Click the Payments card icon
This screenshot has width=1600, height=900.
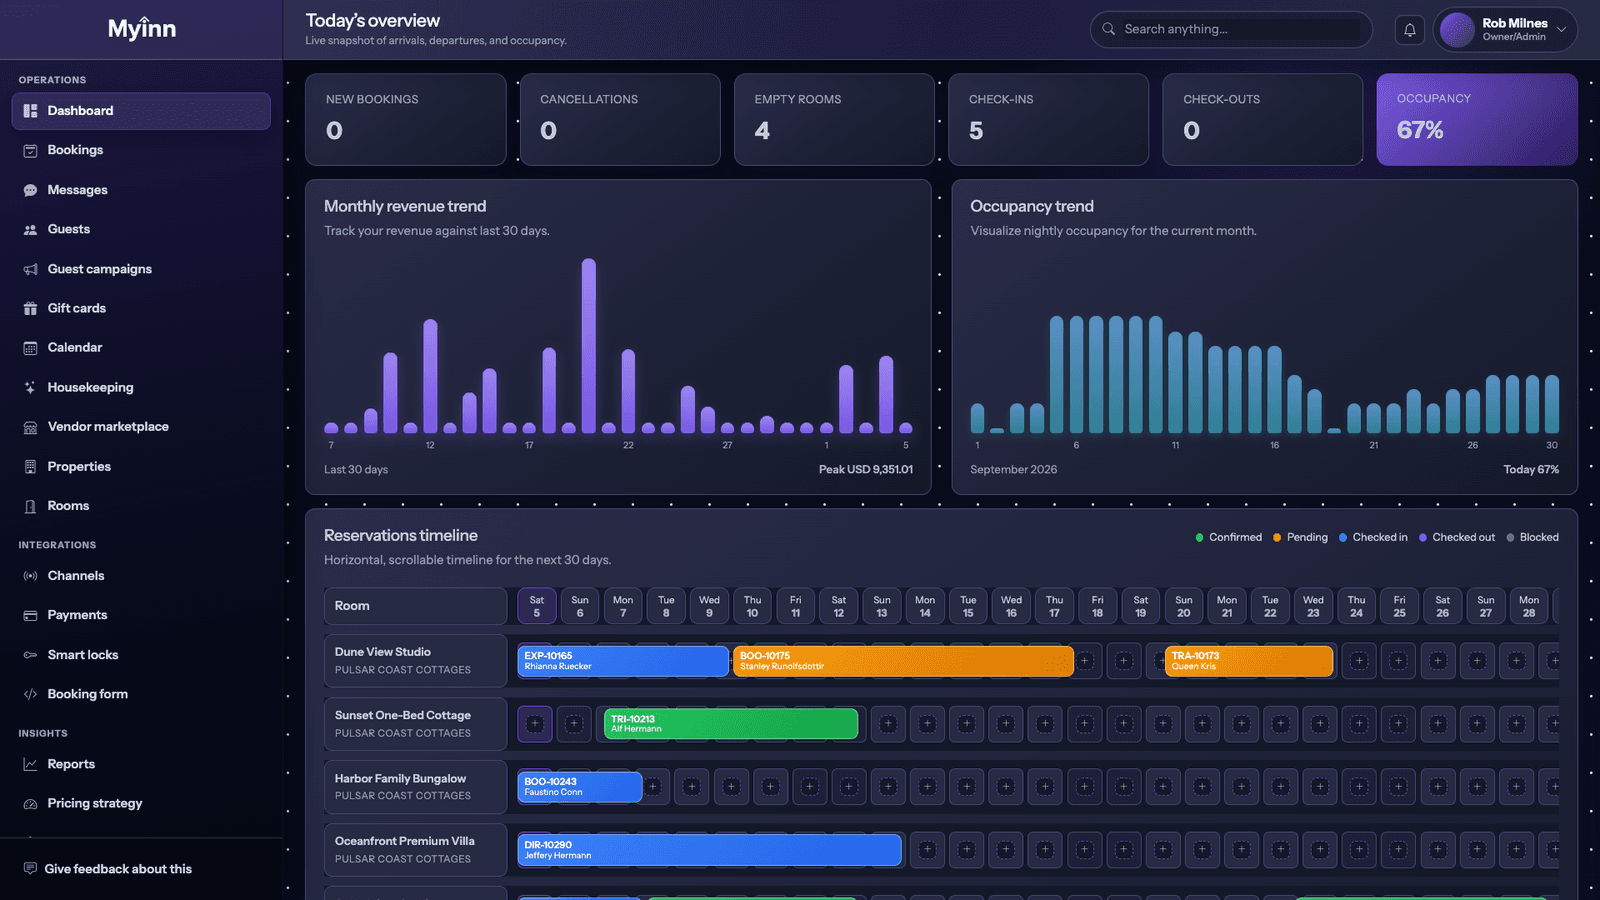coord(30,615)
